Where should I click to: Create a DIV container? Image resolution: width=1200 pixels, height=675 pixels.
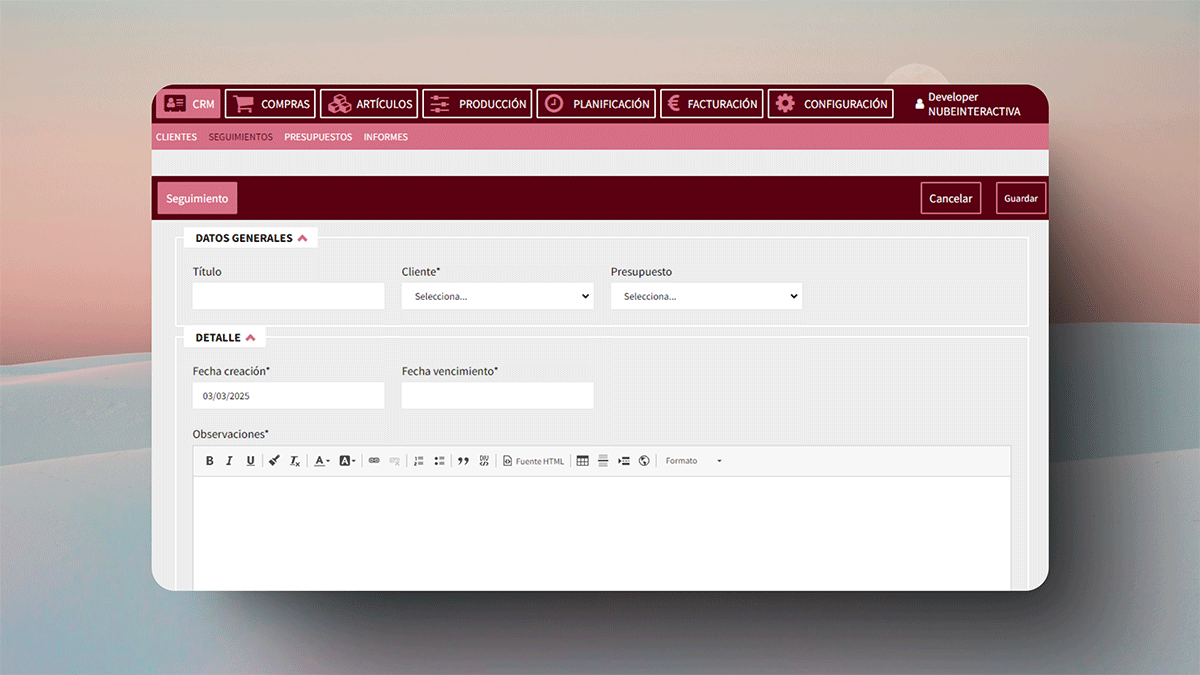click(x=484, y=461)
